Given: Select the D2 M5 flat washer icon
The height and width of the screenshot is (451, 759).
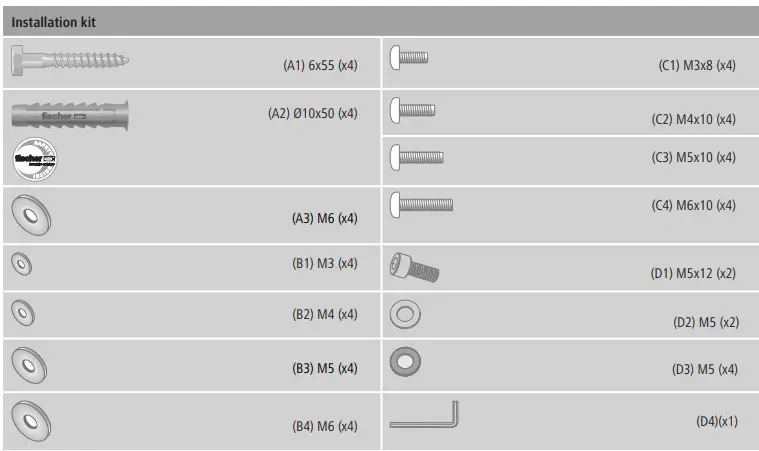Looking at the screenshot, I should tap(405, 314).
